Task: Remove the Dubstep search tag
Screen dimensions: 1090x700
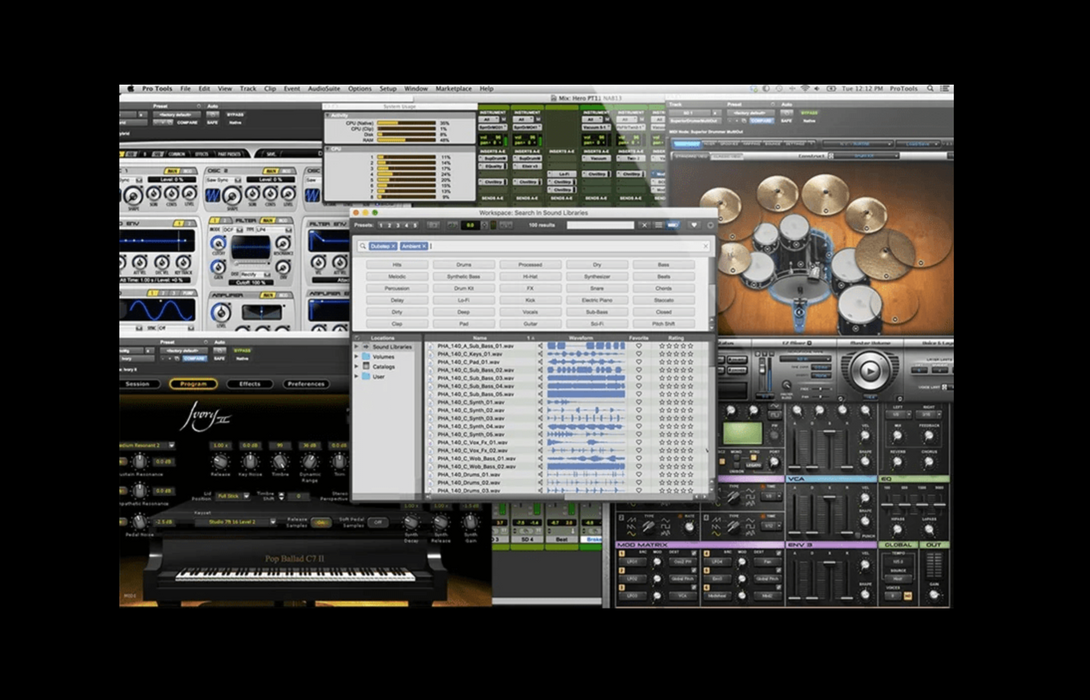Action: [x=393, y=246]
